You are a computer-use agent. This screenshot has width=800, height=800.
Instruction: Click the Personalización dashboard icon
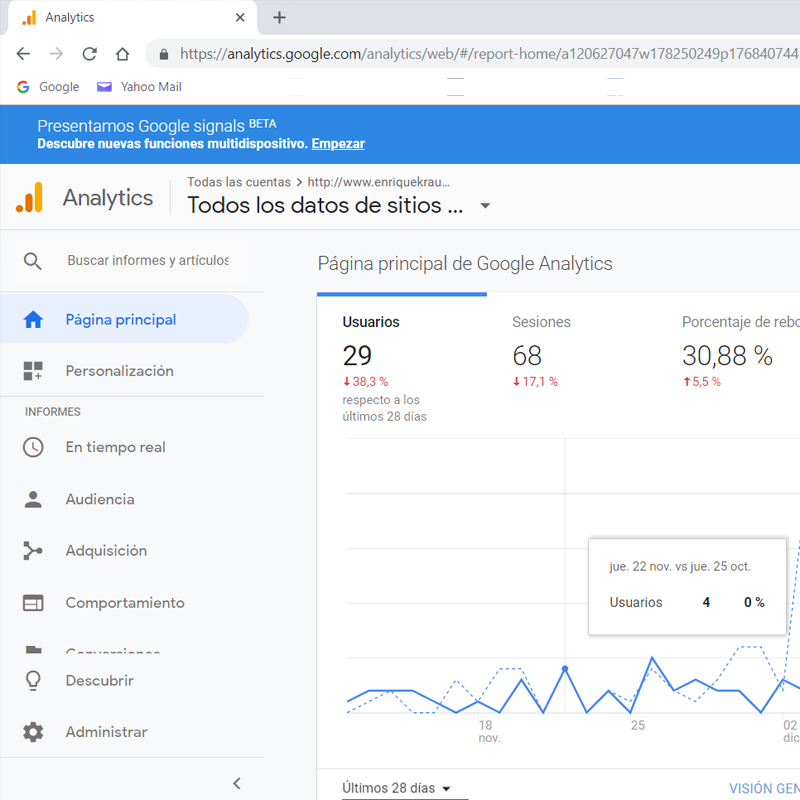tap(33, 371)
